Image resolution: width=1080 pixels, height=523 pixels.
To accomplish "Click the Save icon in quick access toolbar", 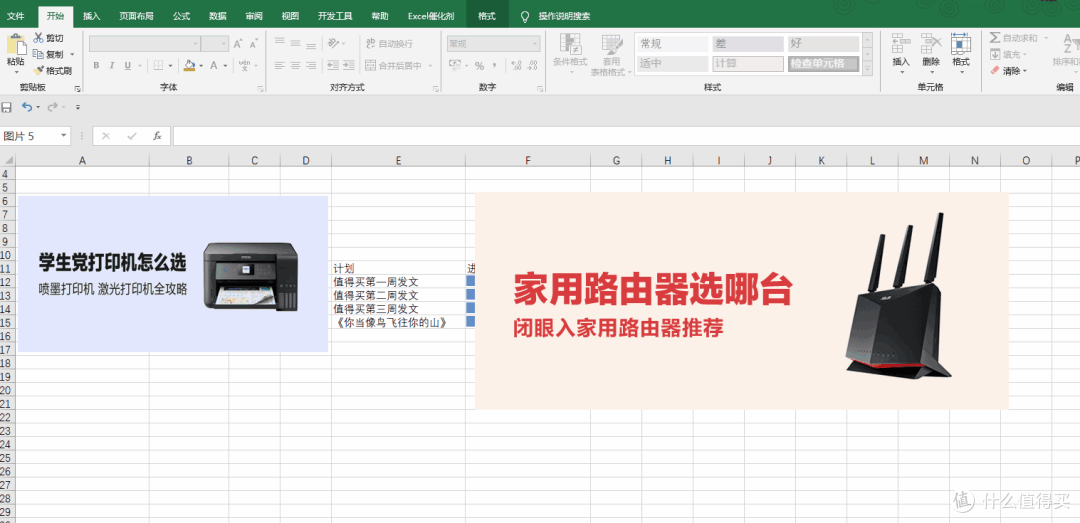I will [x=7, y=107].
